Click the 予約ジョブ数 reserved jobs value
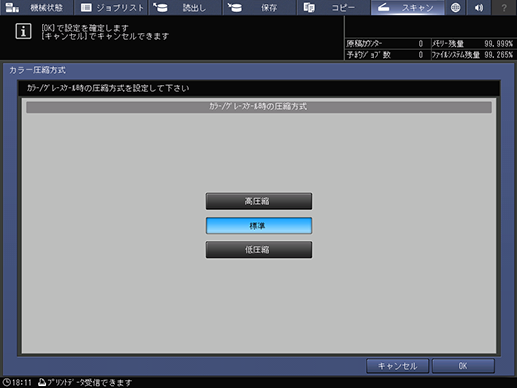 click(x=421, y=55)
